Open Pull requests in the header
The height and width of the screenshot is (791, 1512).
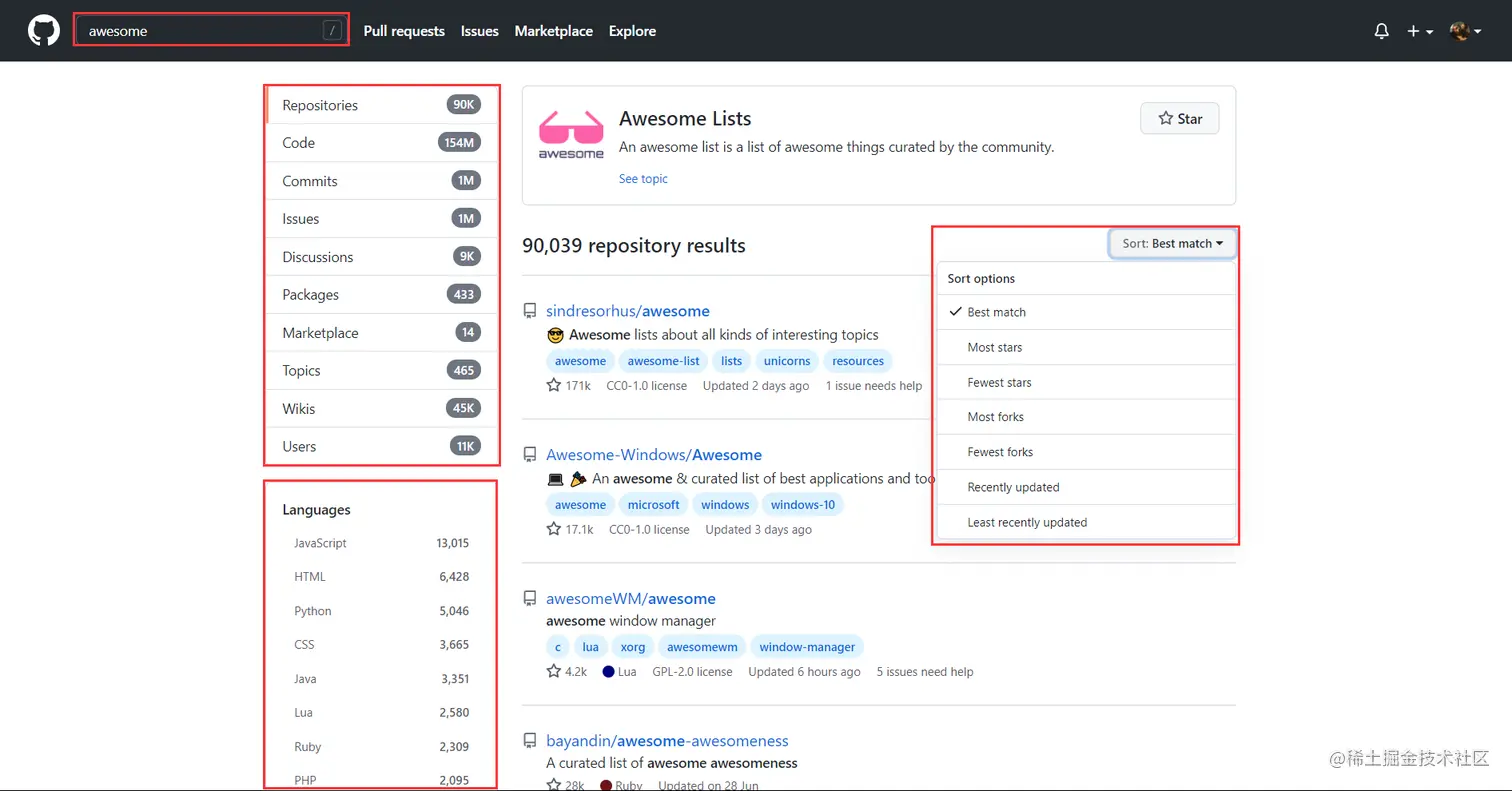[404, 31]
